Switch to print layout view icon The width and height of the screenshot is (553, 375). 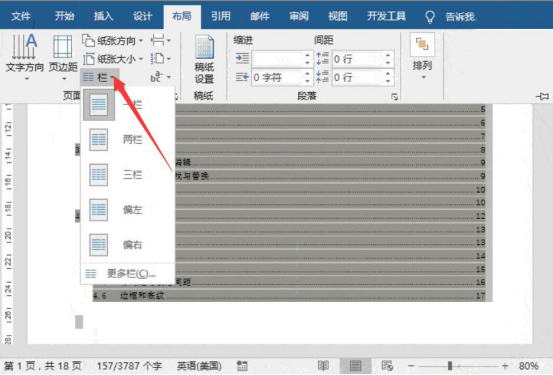pyautogui.click(x=355, y=365)
